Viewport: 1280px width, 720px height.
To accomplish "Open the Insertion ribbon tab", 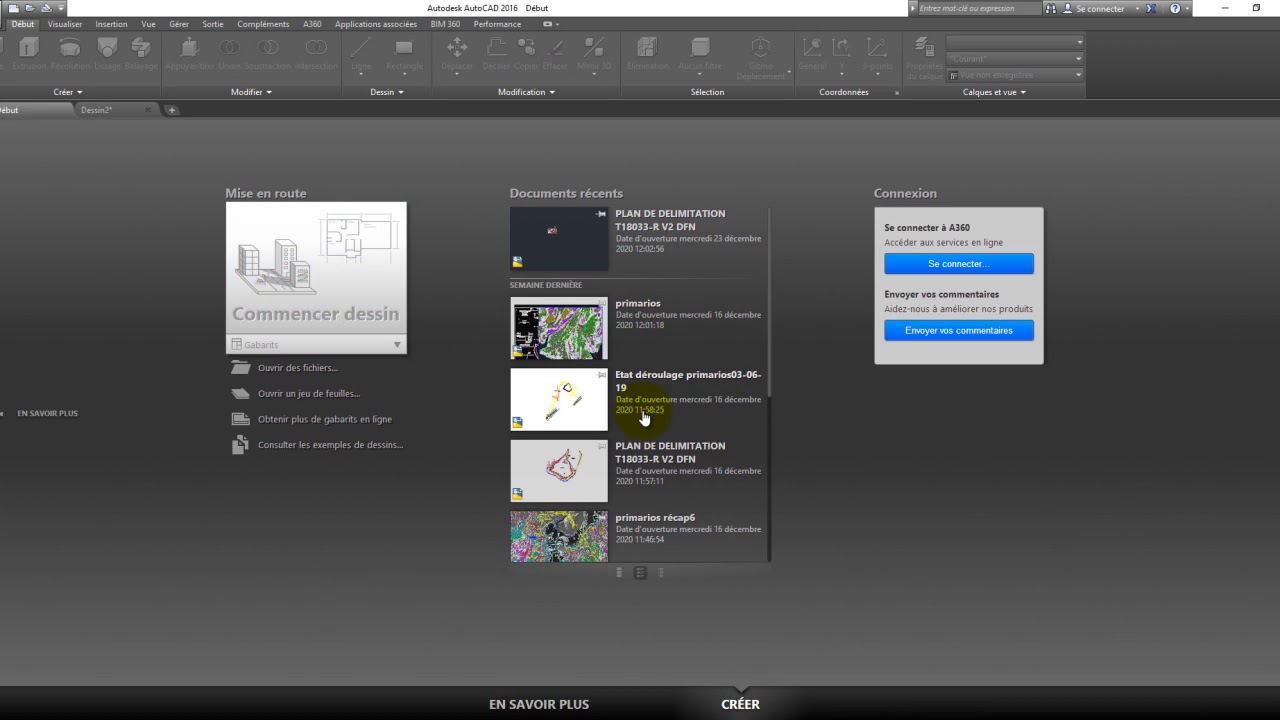I will point(111,24).
